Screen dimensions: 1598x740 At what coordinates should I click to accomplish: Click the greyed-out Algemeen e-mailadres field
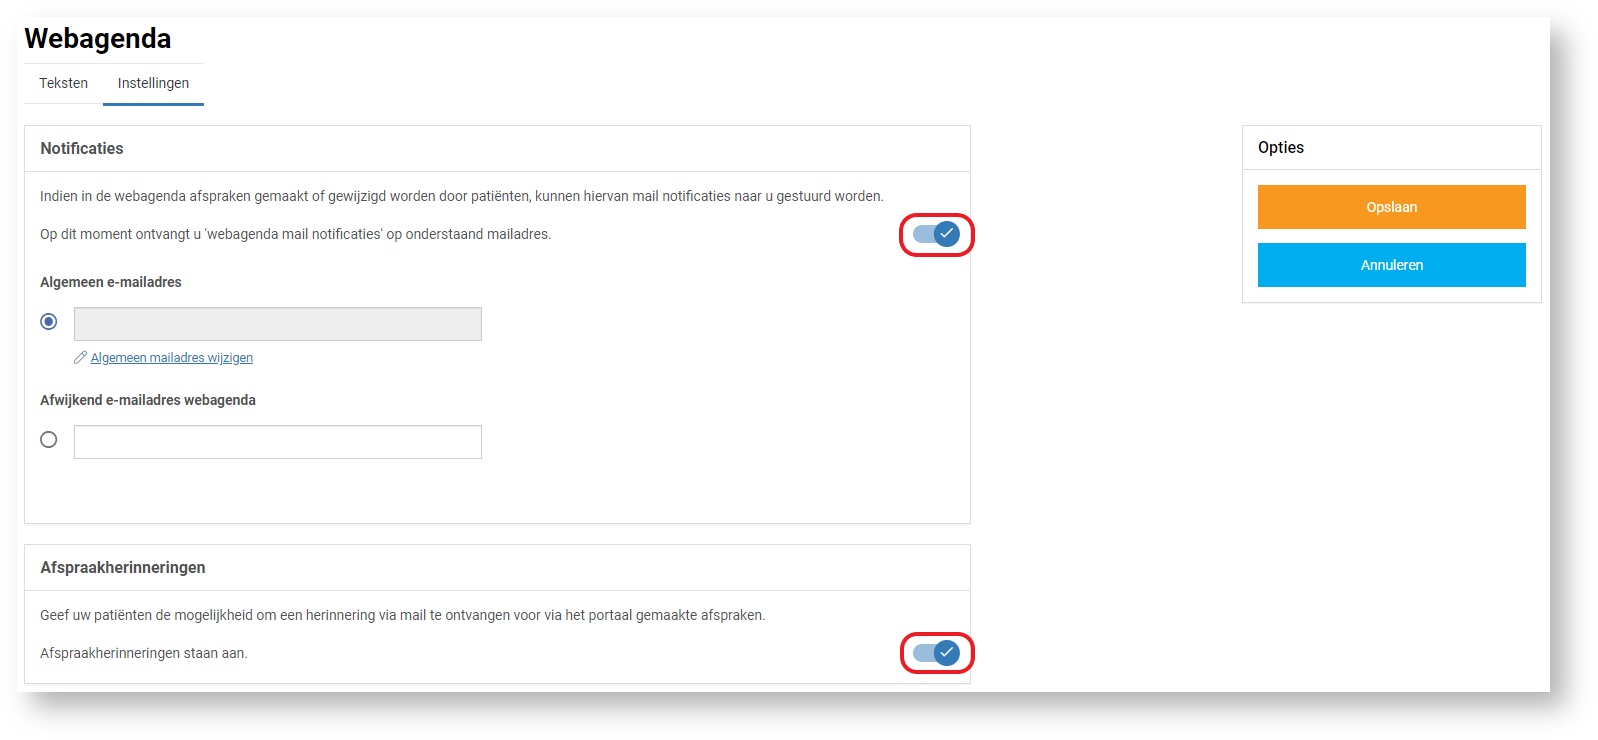point(278,324)
